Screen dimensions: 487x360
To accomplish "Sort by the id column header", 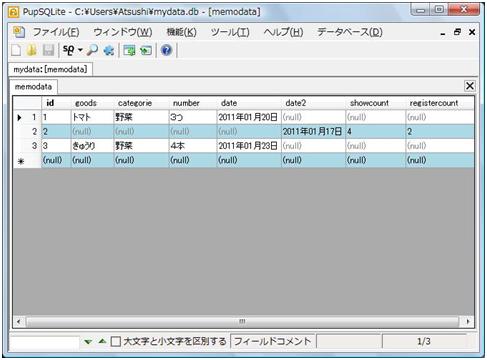I will click(56, 103).
